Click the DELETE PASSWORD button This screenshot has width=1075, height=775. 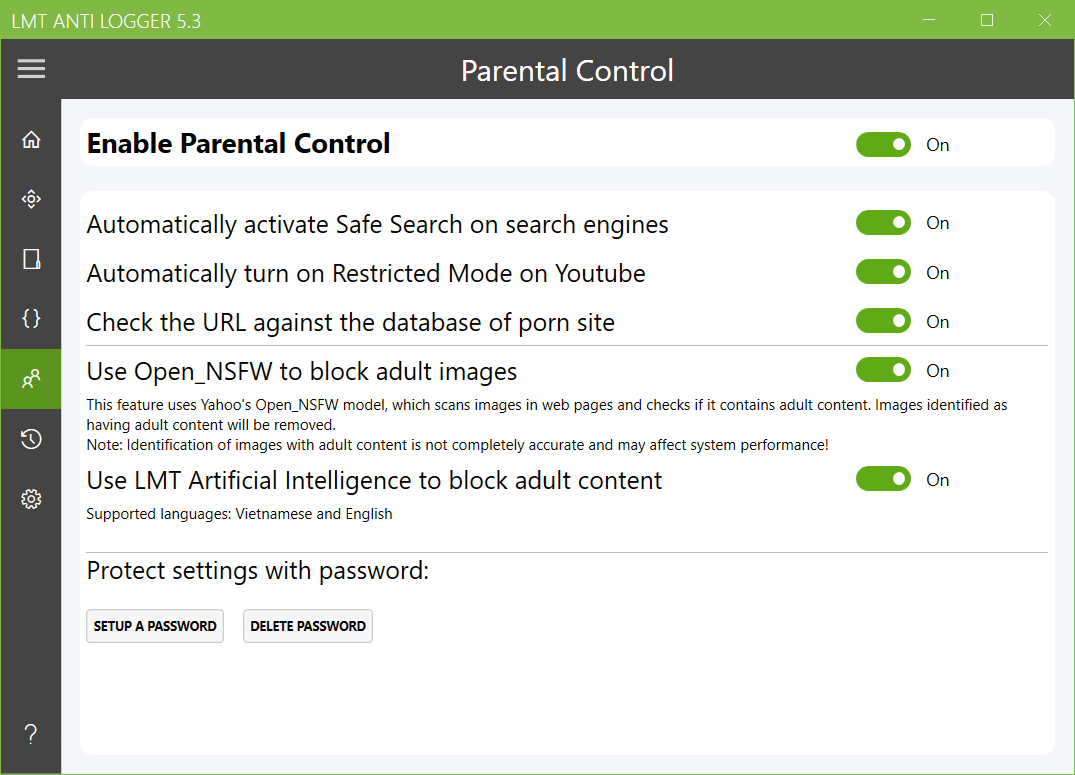tap(308, 626)
